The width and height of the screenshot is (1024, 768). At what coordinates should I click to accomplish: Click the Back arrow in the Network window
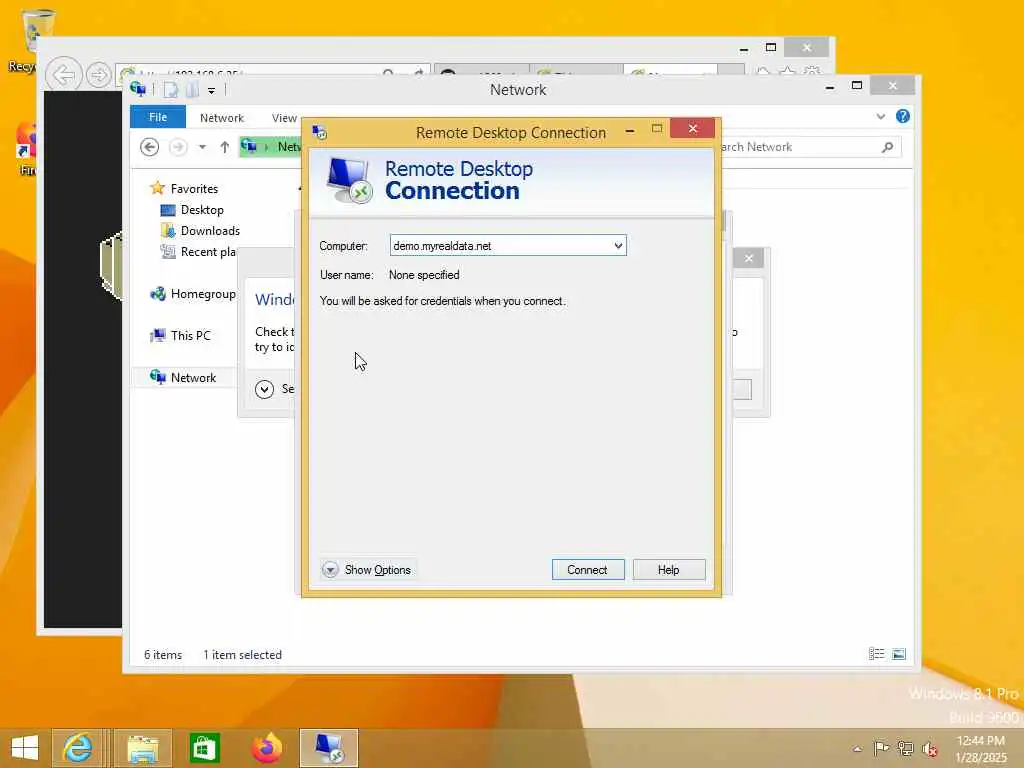(x=150, y=147)
